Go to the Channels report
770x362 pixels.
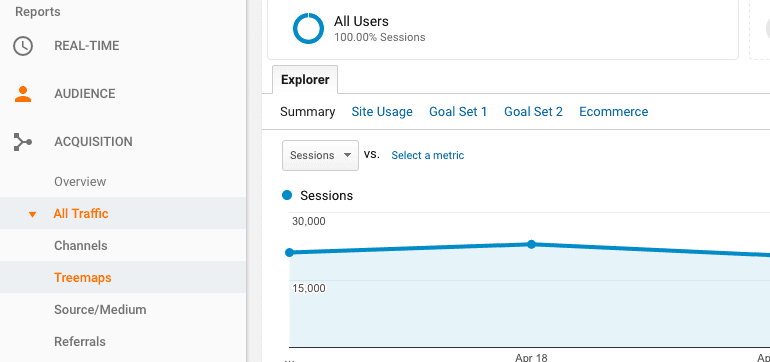81,246
